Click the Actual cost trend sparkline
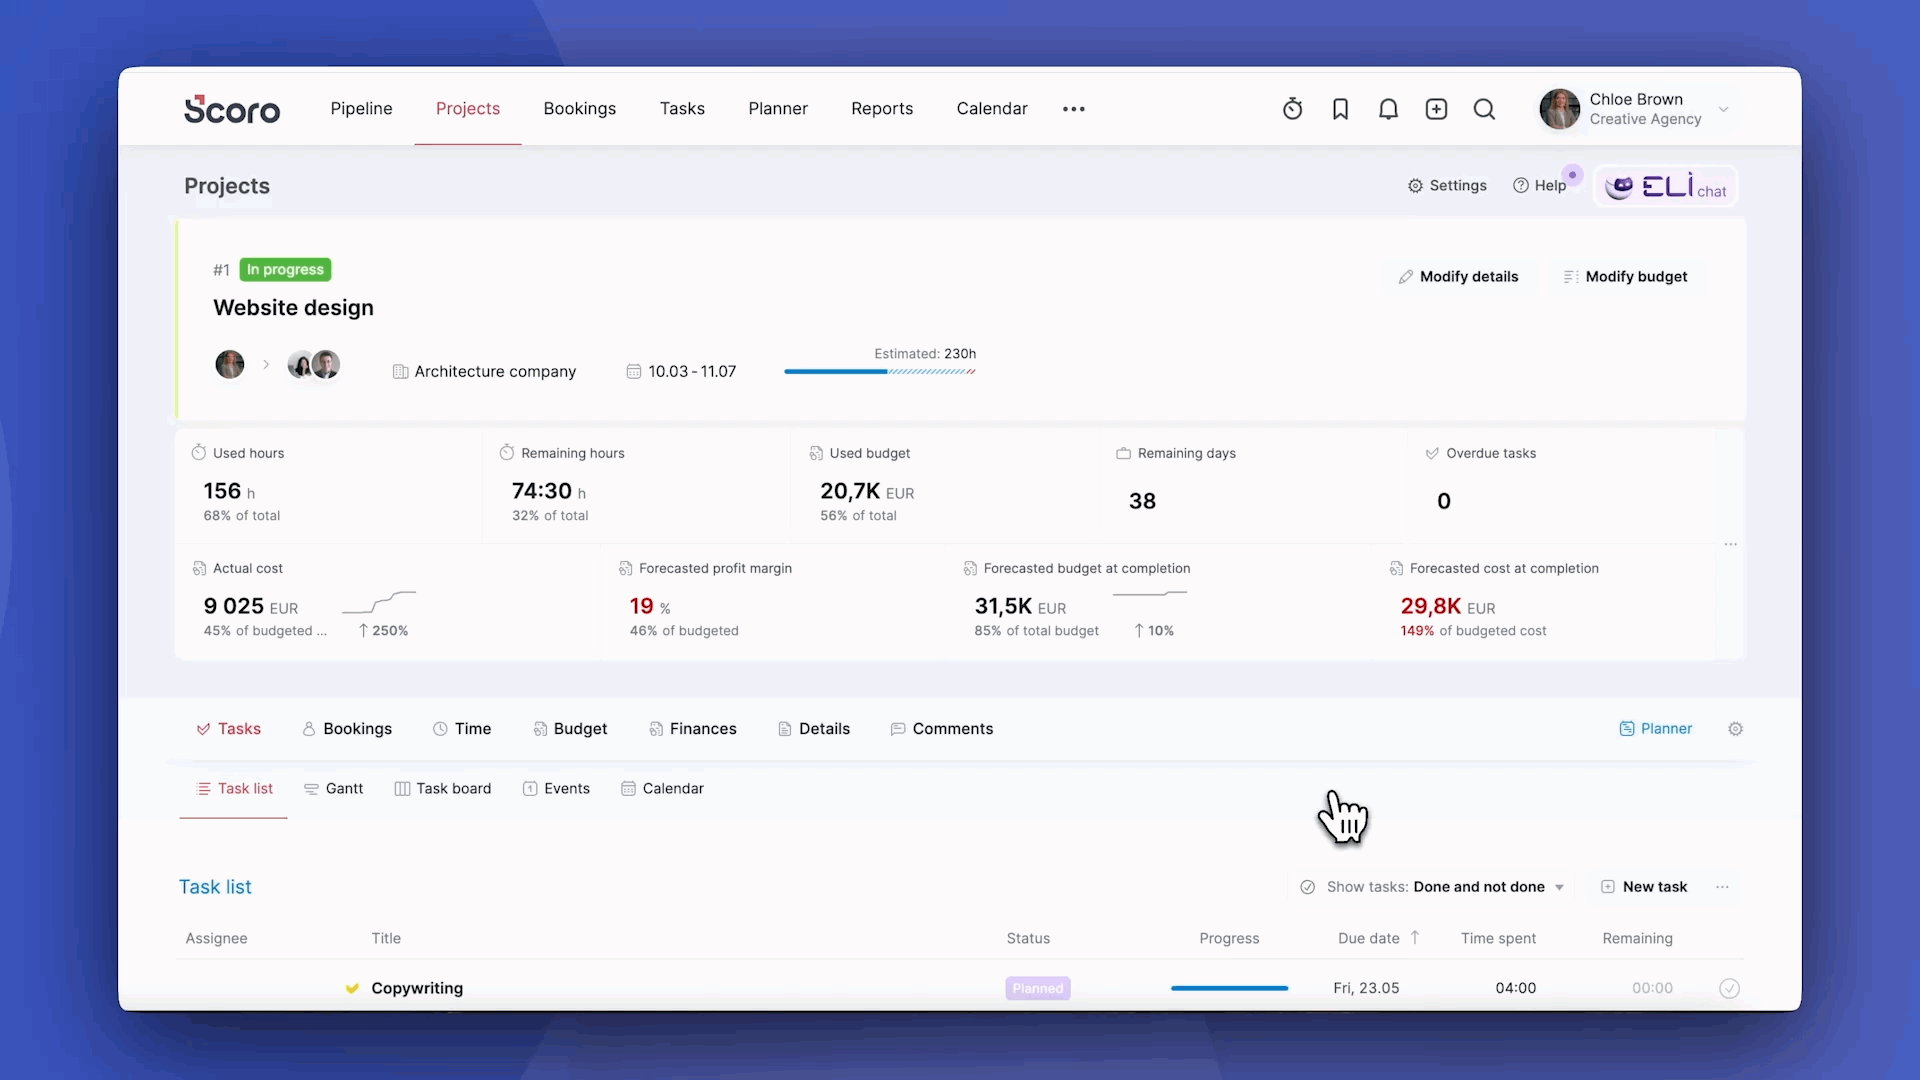This screenshot has height=1080, width=1920. 379,601
